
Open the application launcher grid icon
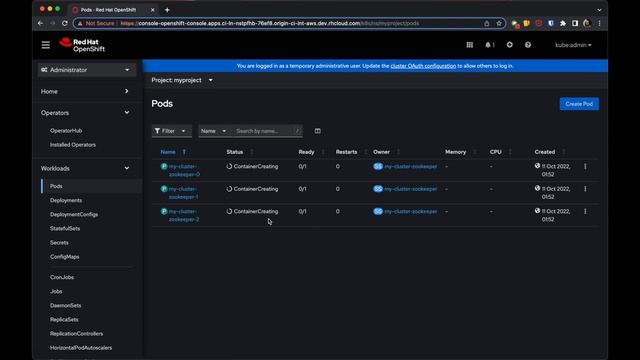469,45
